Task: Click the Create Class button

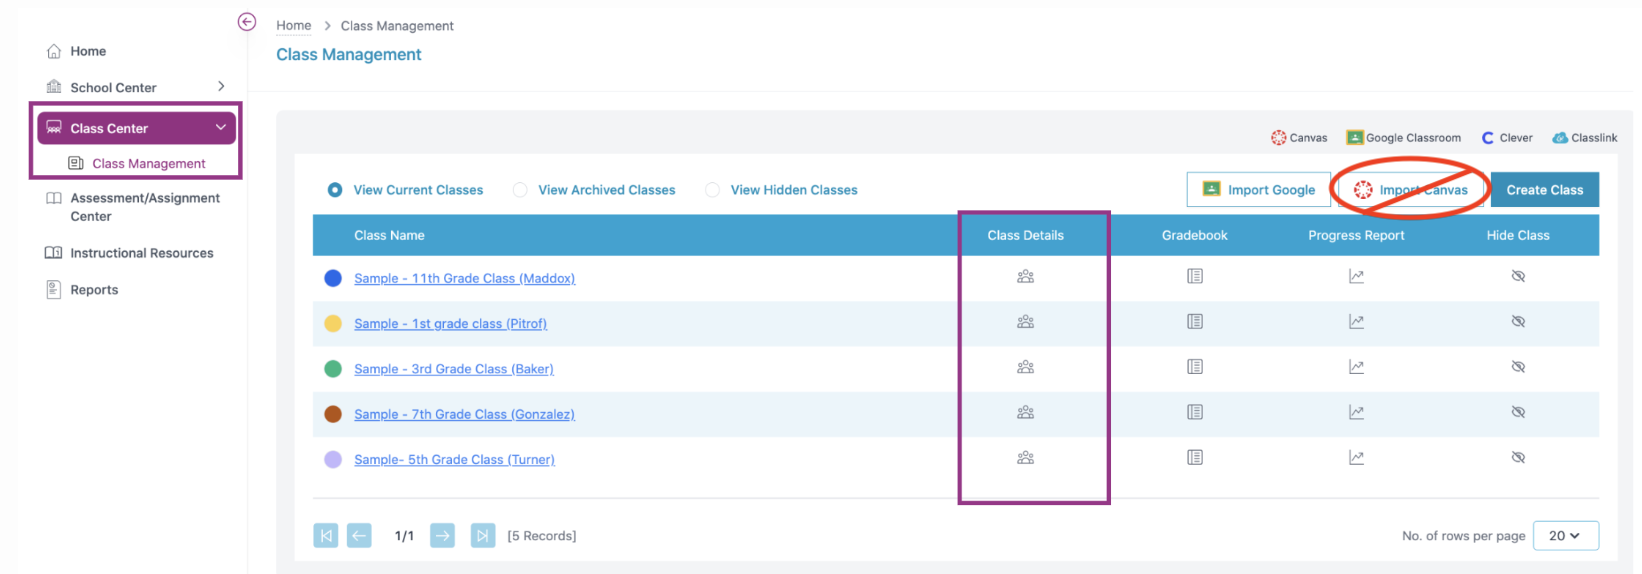Action: 1544,190
